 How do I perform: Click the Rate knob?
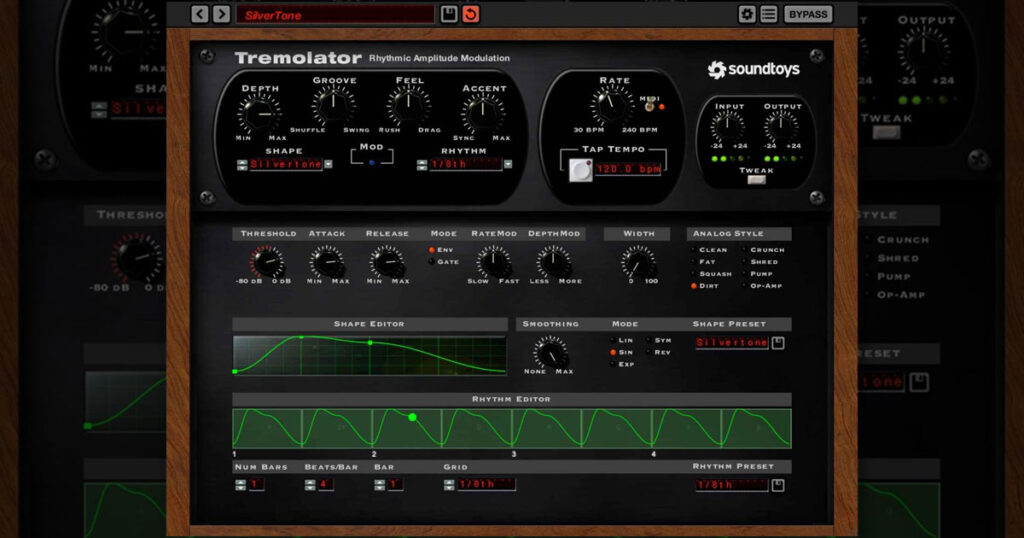coord(613,106)
